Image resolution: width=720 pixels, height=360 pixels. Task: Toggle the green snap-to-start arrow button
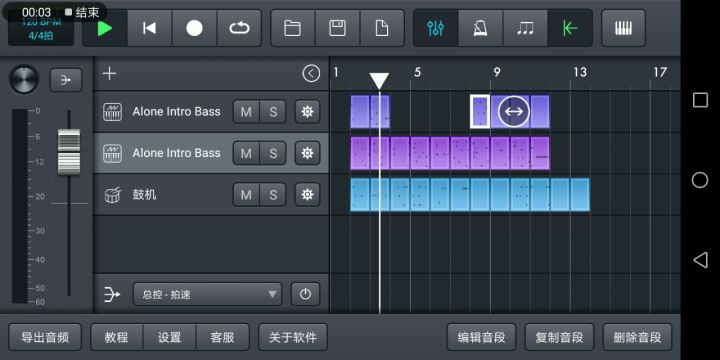(570, 28)
